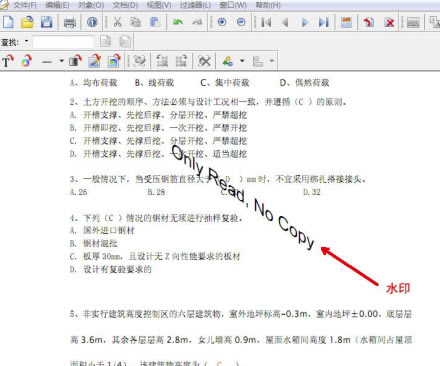Open the 对象(O) menu

[91, 5]
